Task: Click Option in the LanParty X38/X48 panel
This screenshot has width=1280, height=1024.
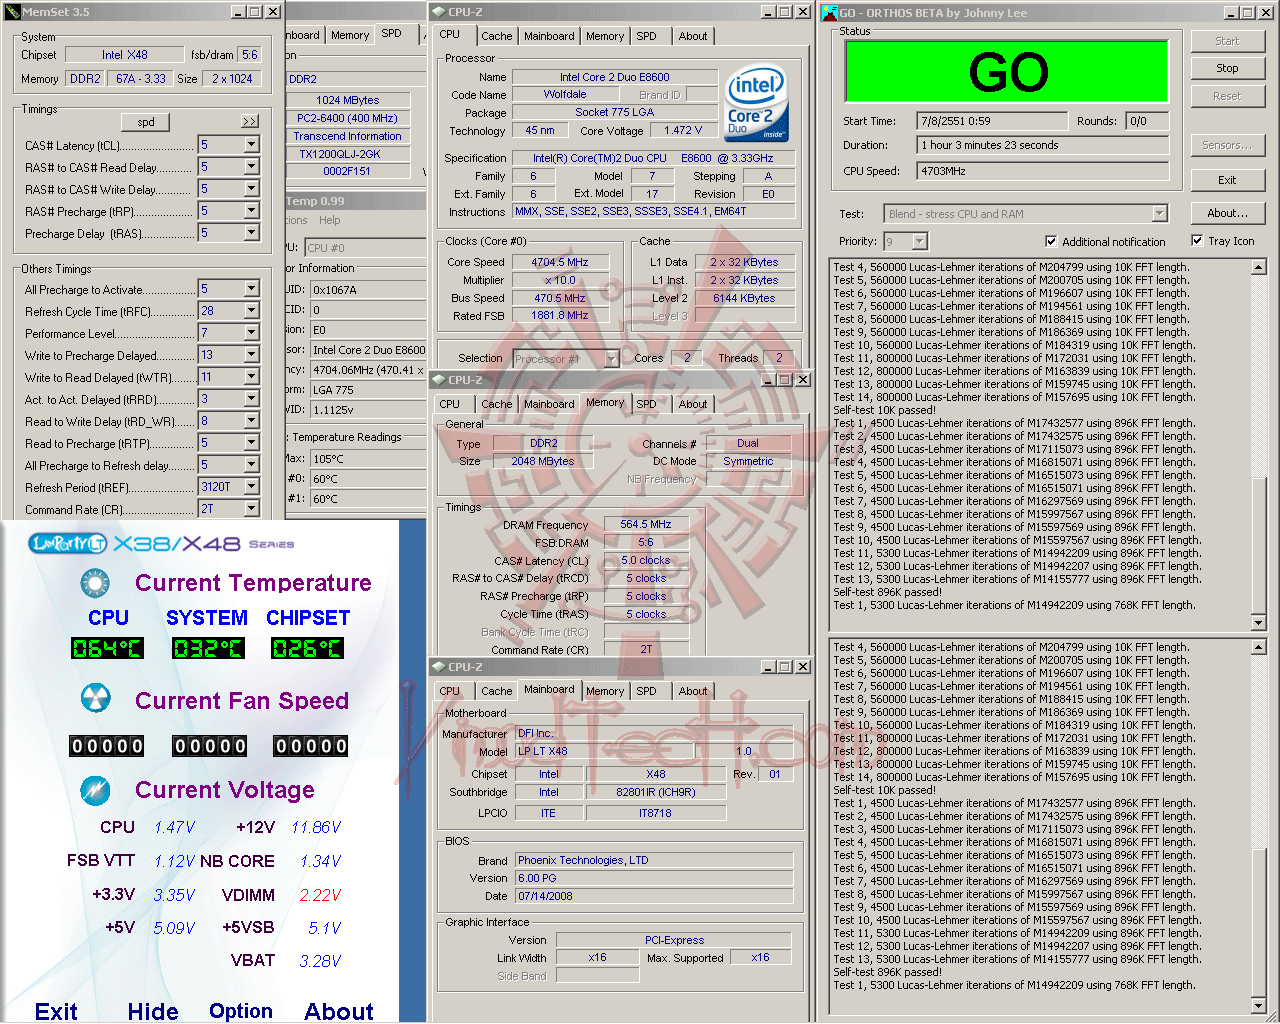Action: coord(241,1010)
